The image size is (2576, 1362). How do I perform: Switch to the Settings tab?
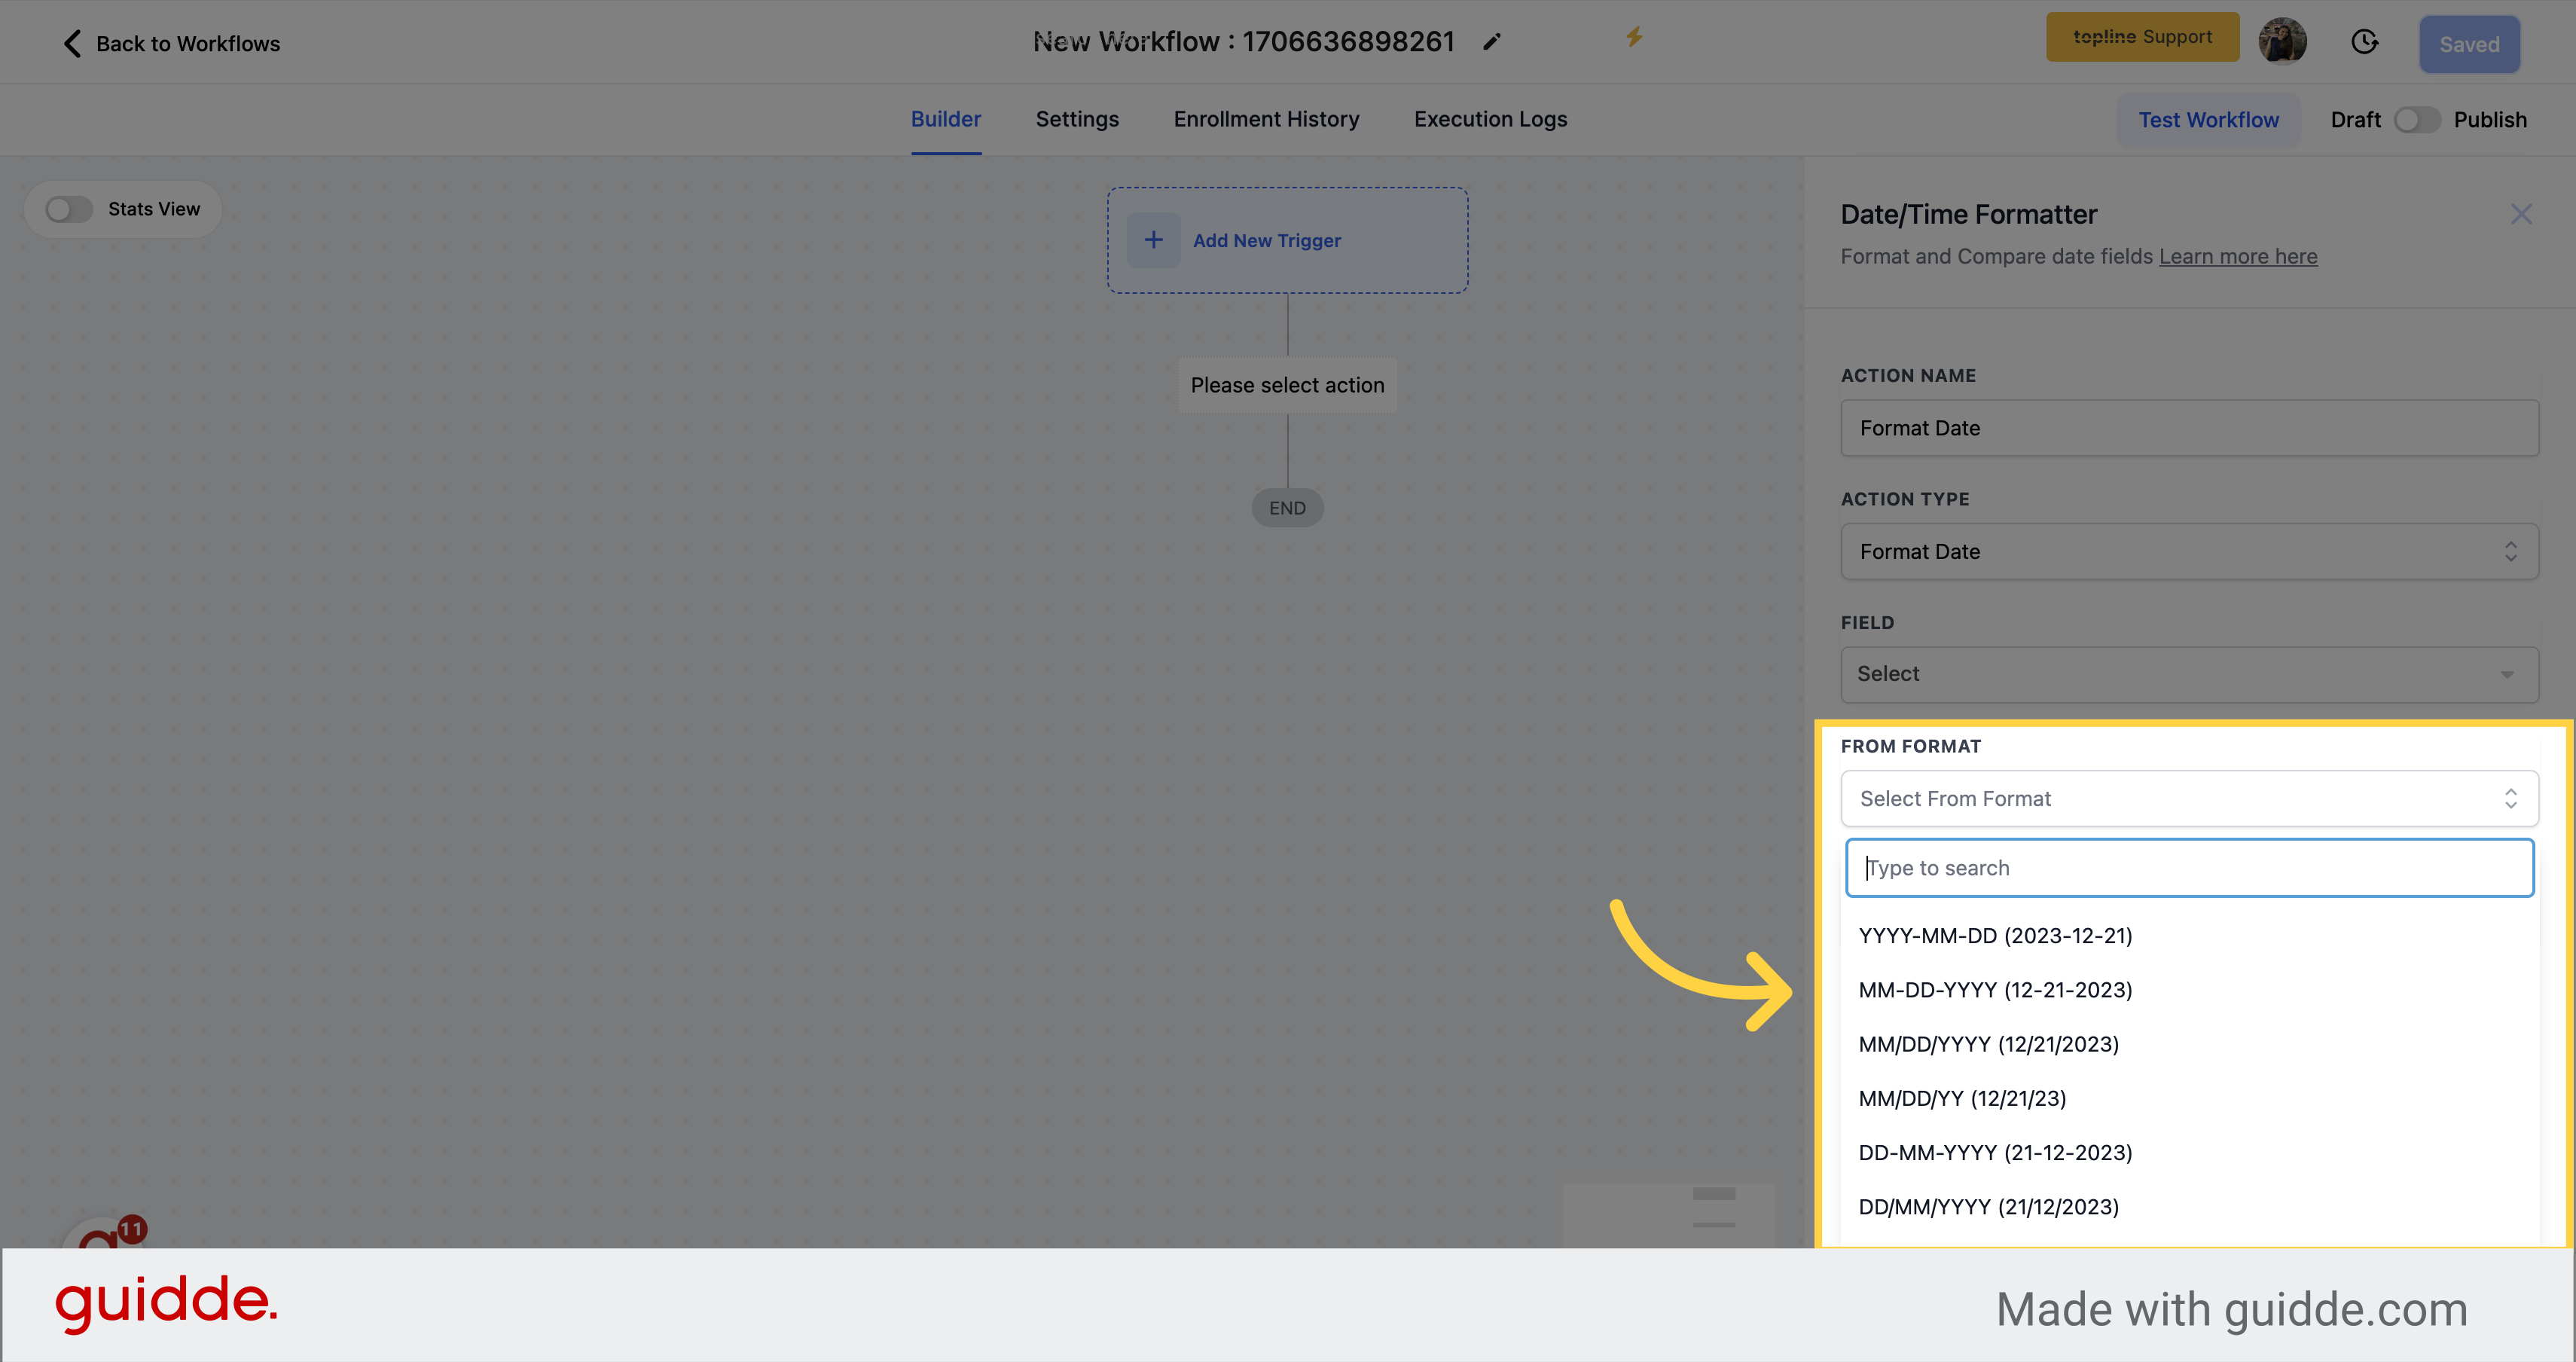pos(1077,119)
